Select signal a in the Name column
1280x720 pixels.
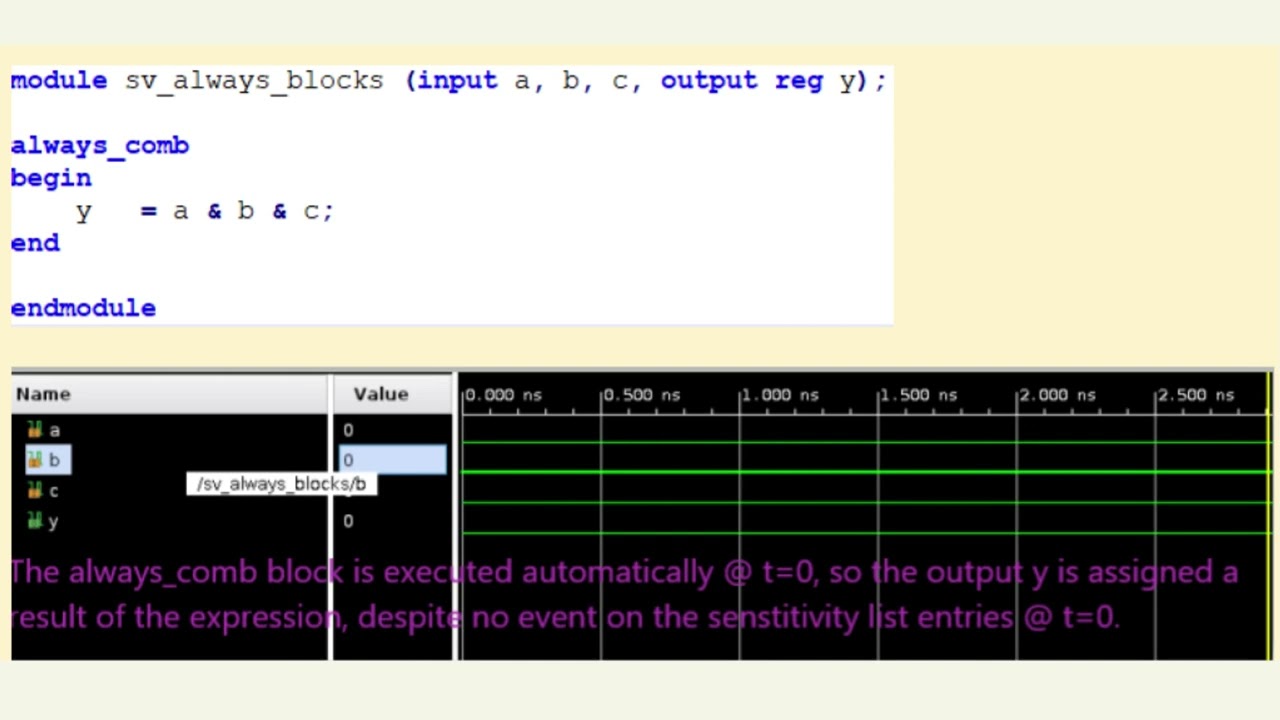click(55, 430)
